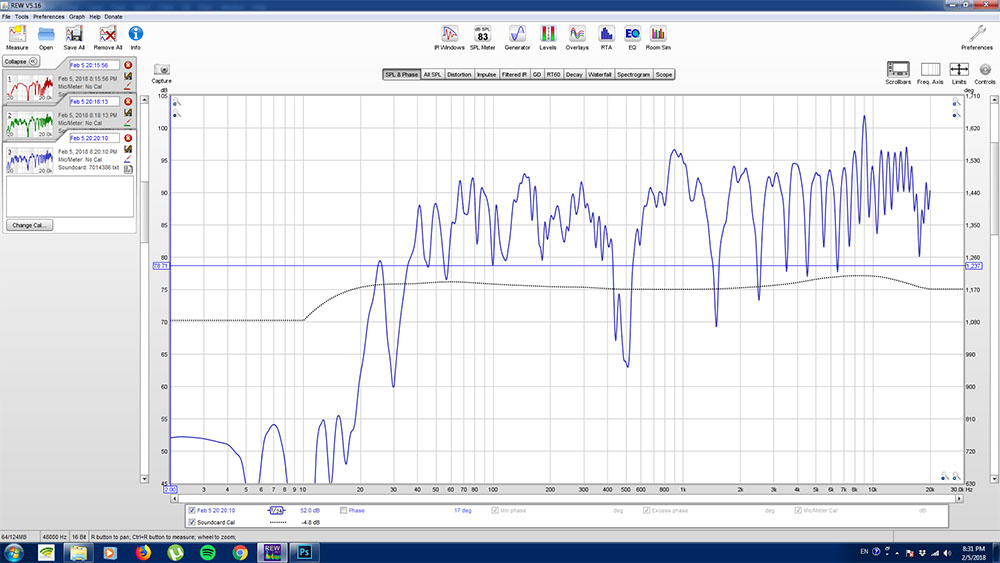Open the Preferences menu

[x=48, y=17]
